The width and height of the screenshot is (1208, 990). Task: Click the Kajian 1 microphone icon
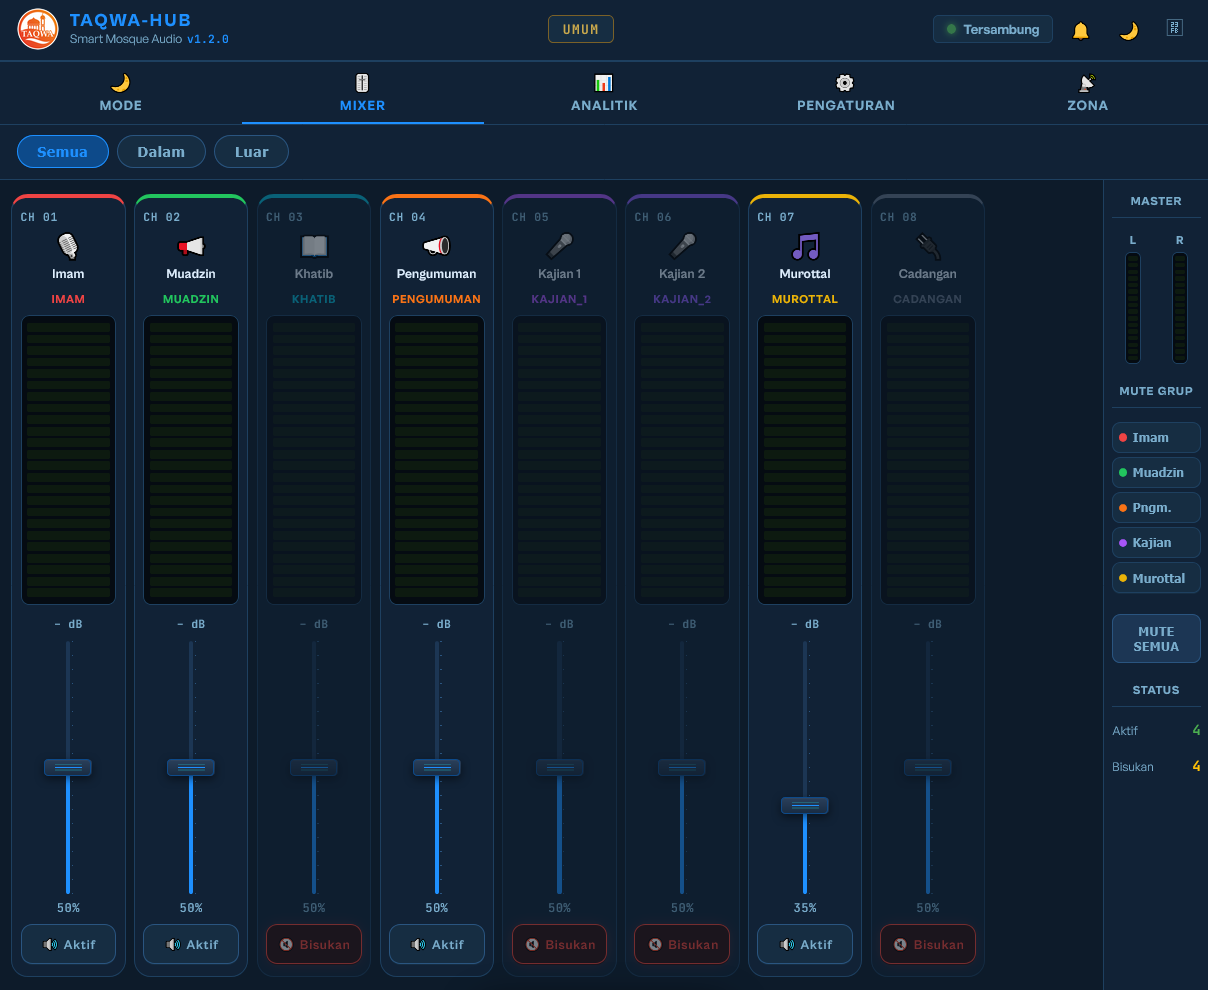559,246
